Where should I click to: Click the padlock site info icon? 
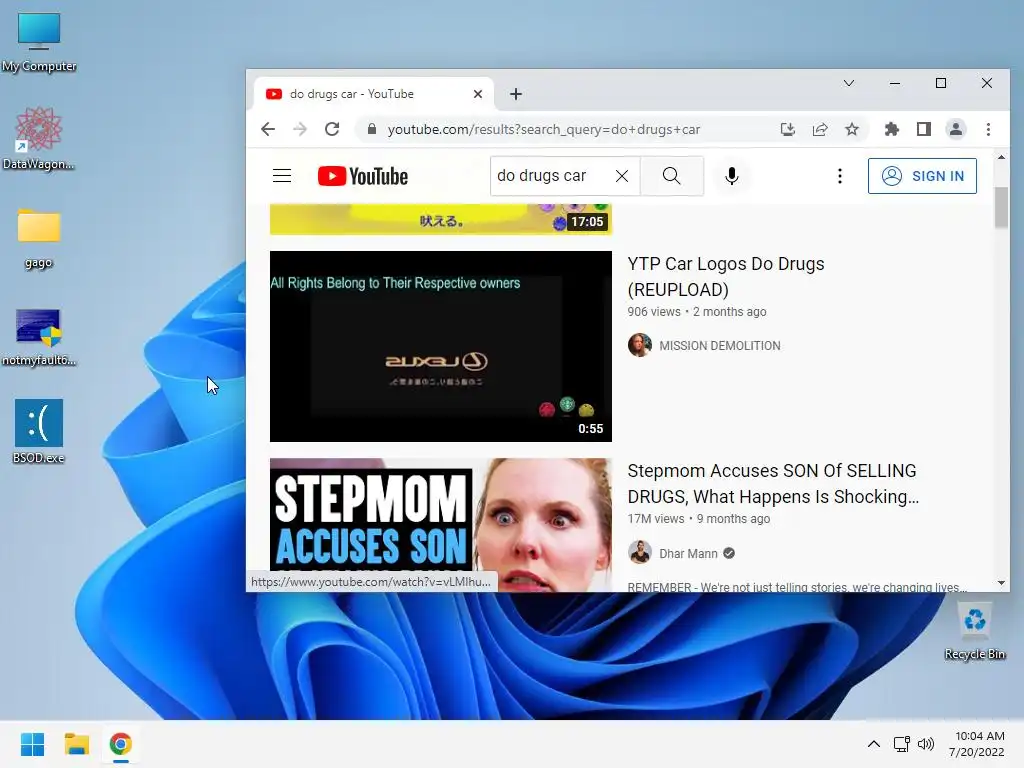[x=372, y=129]
